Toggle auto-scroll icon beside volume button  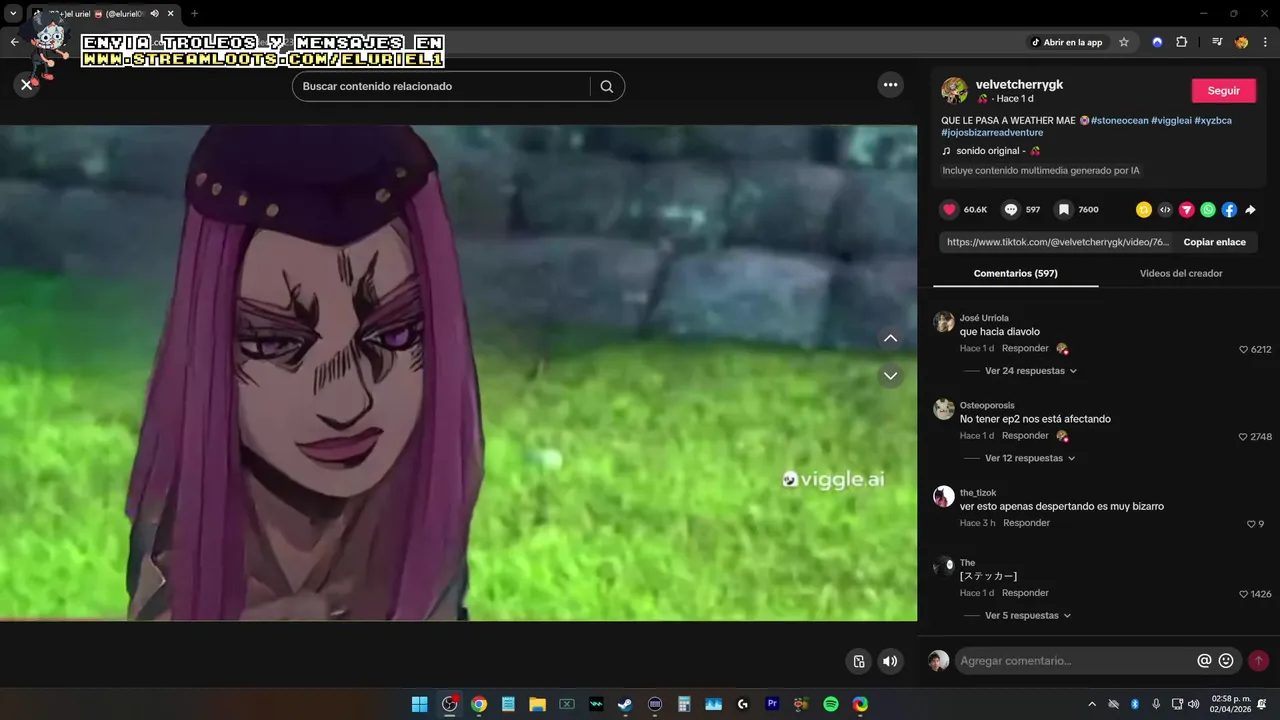(x=858, y=661)
